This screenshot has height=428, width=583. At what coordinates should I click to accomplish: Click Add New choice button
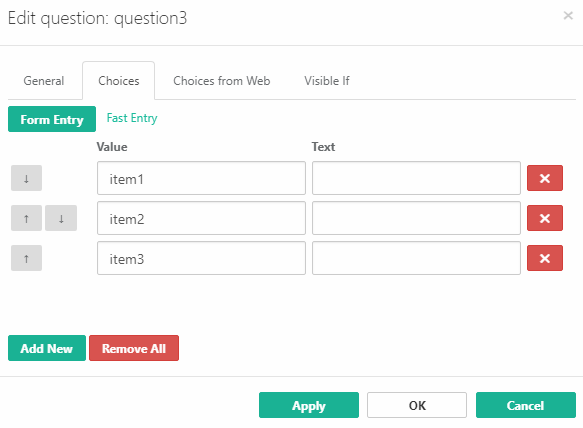(47, 348)
